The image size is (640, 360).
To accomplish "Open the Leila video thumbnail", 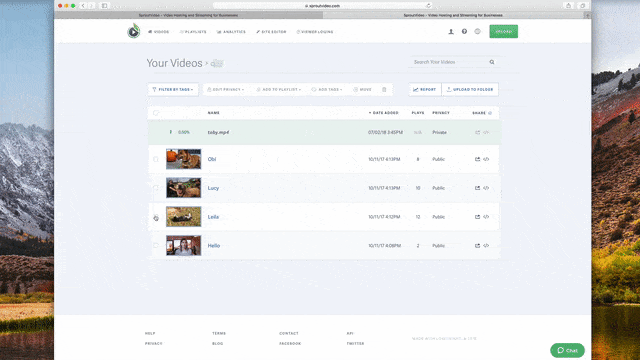I will click(184, 216).
